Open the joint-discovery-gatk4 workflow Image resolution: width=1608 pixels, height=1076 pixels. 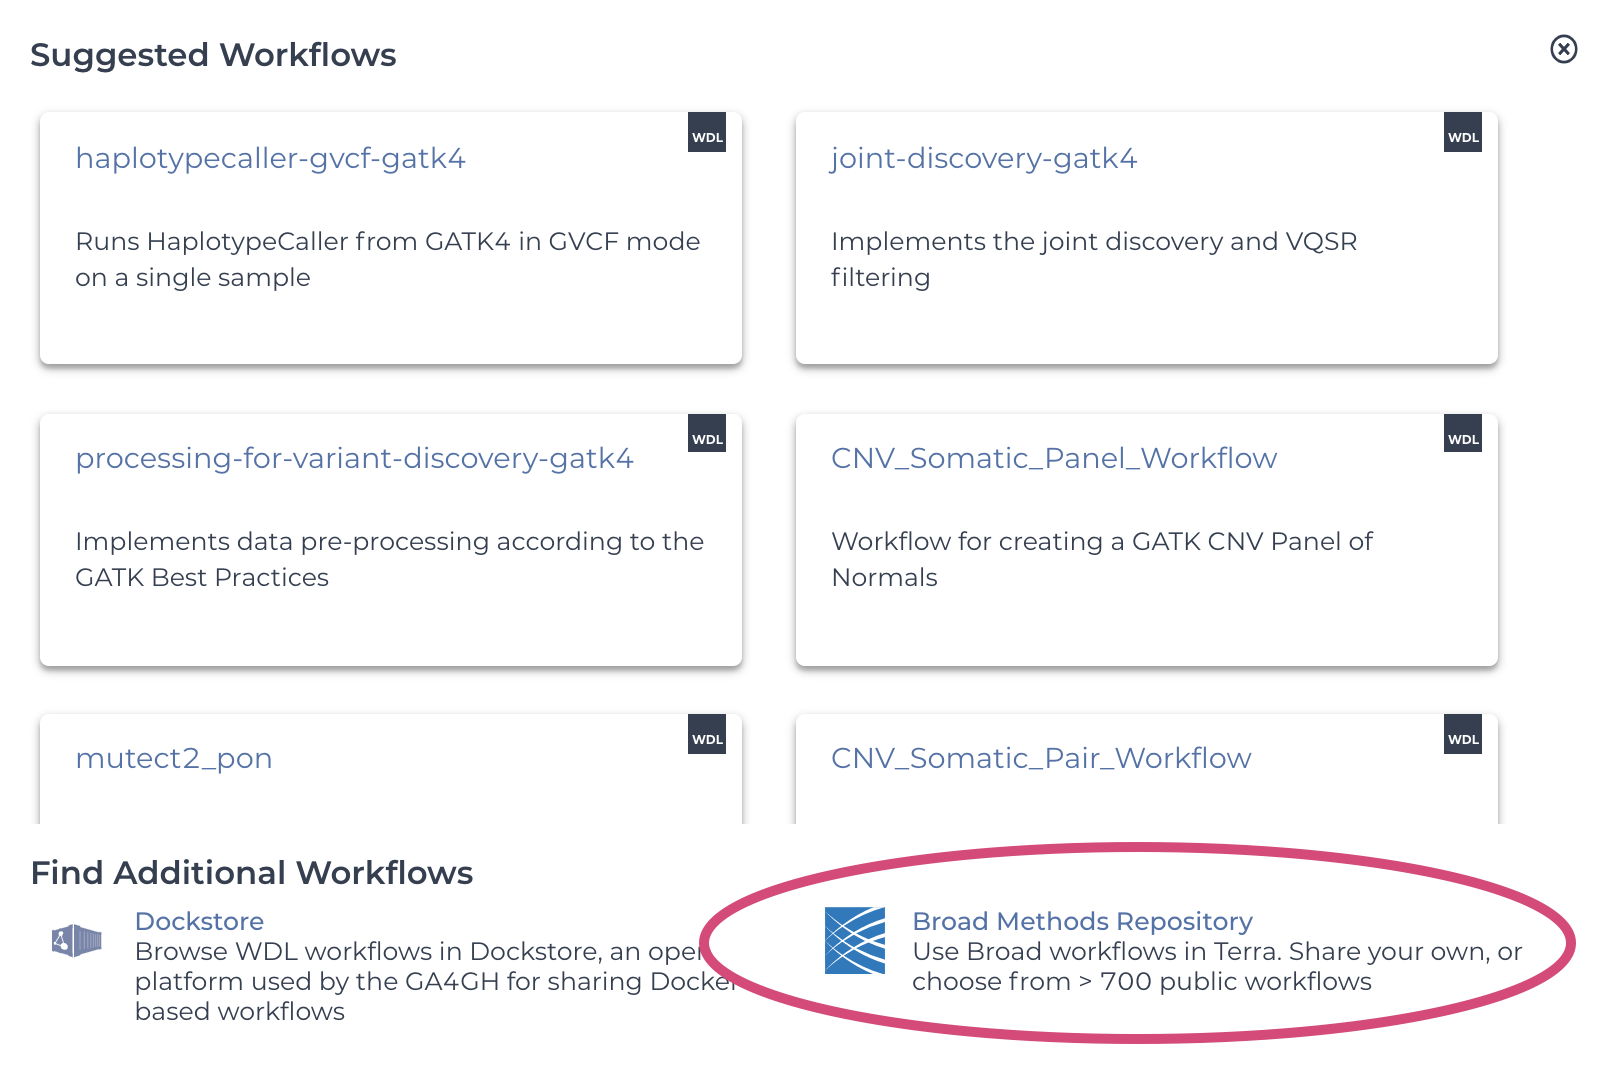click(x=984, y=158)
